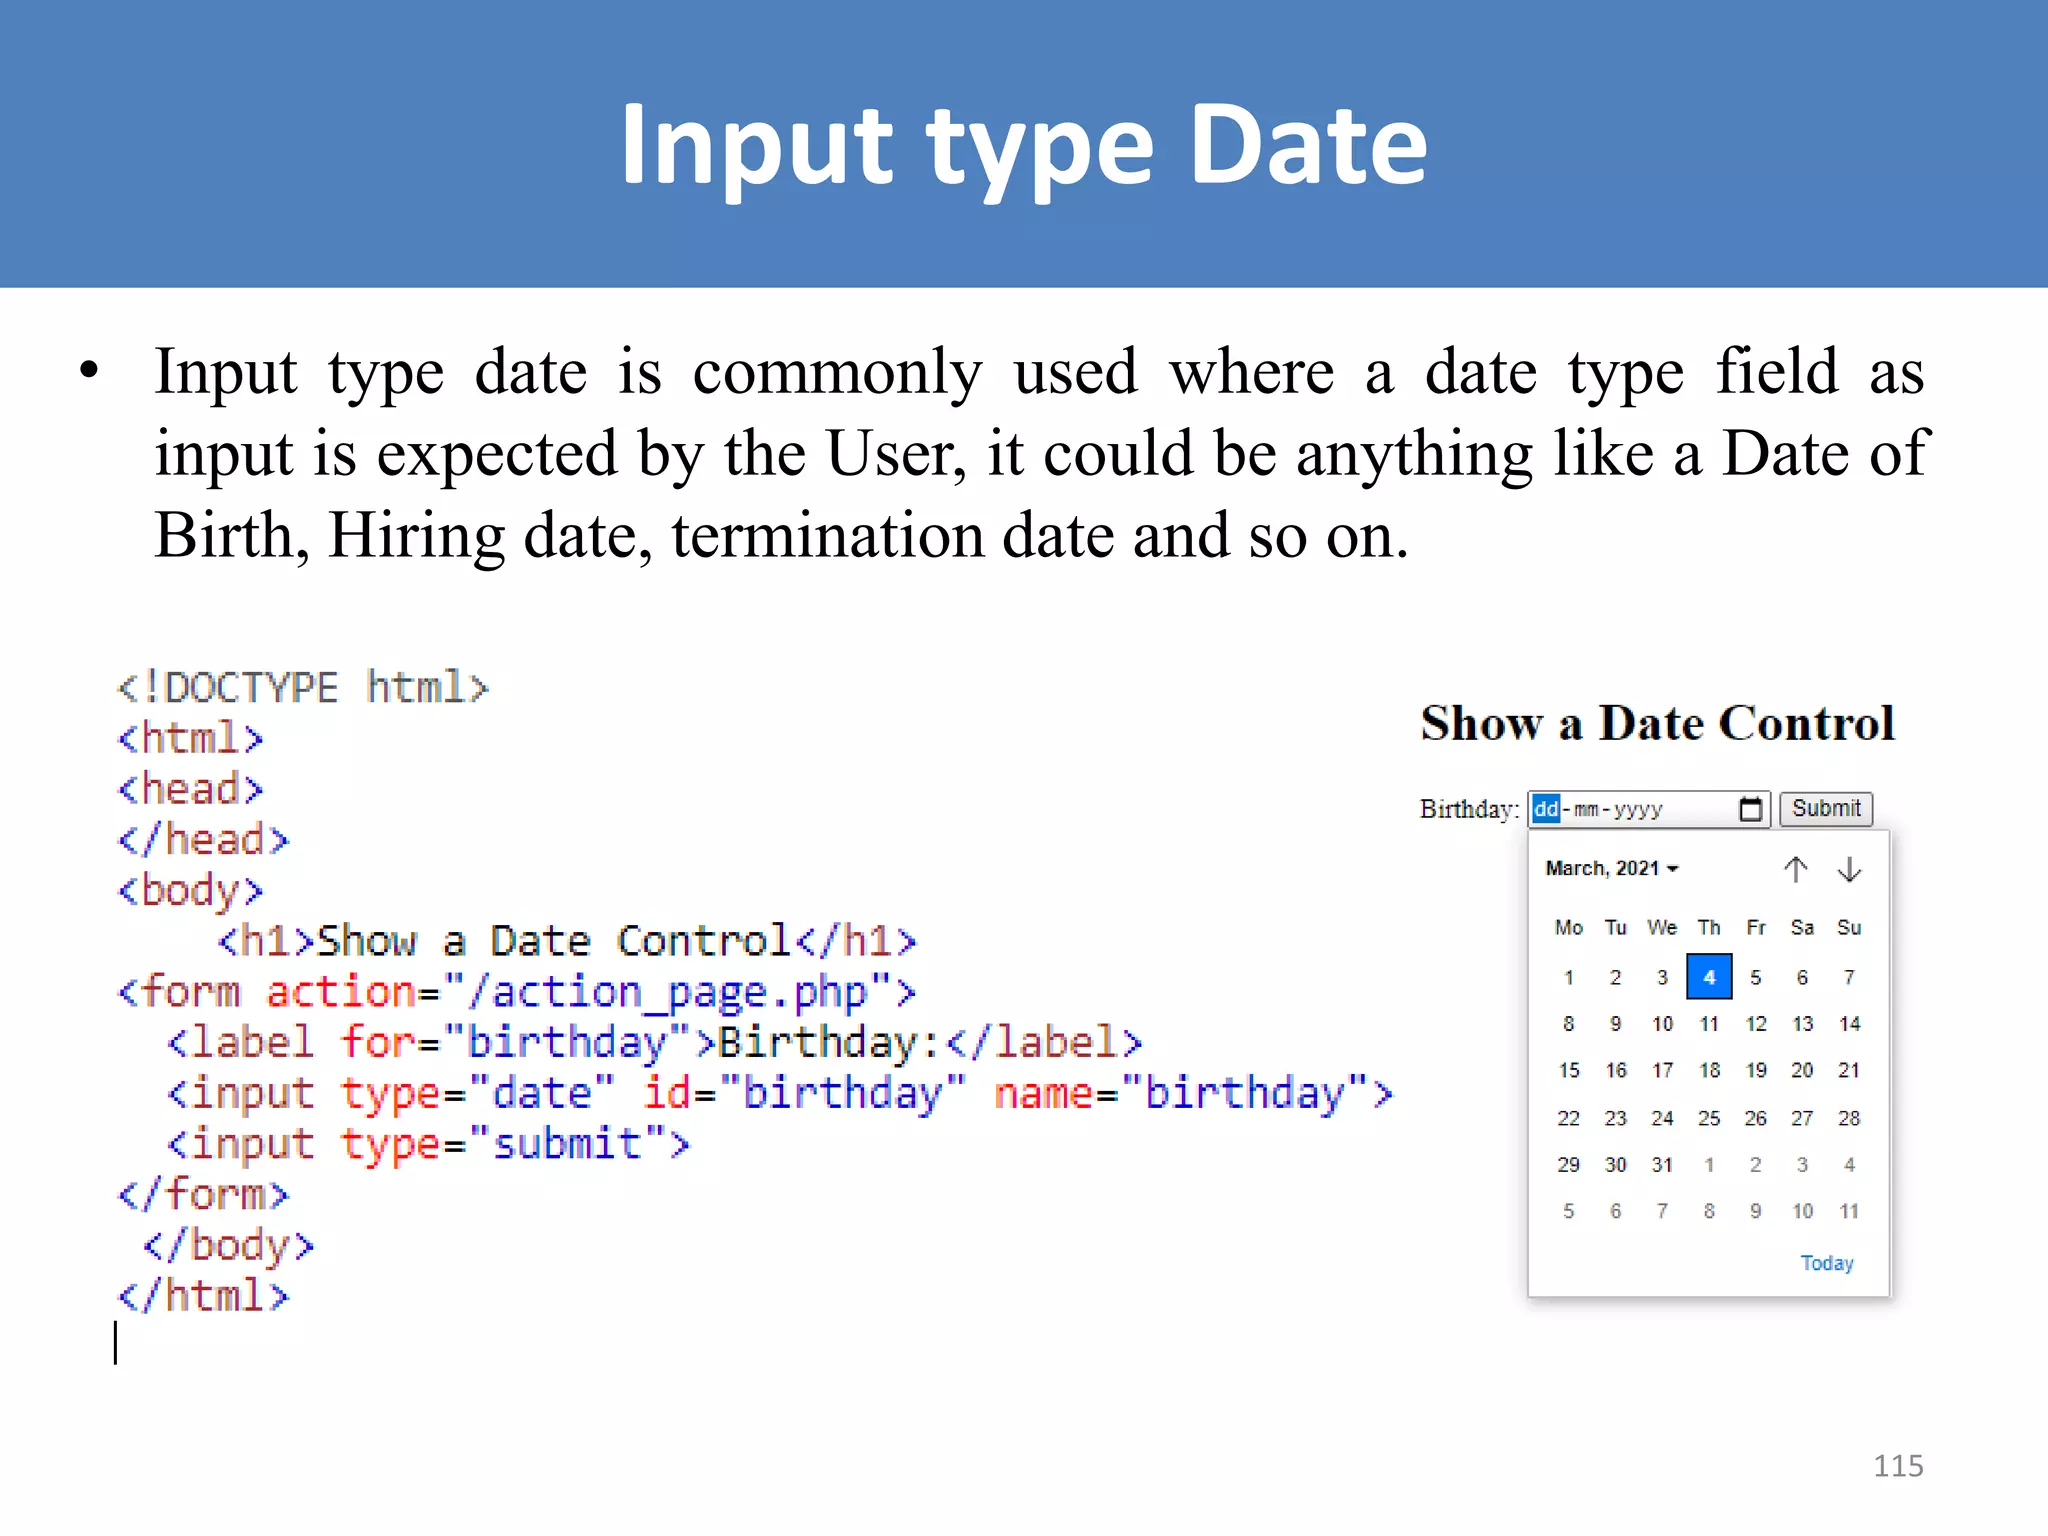
Task: Select March 18 in the calendar
Action: pyautogui.click(x=1709, y=1071)
